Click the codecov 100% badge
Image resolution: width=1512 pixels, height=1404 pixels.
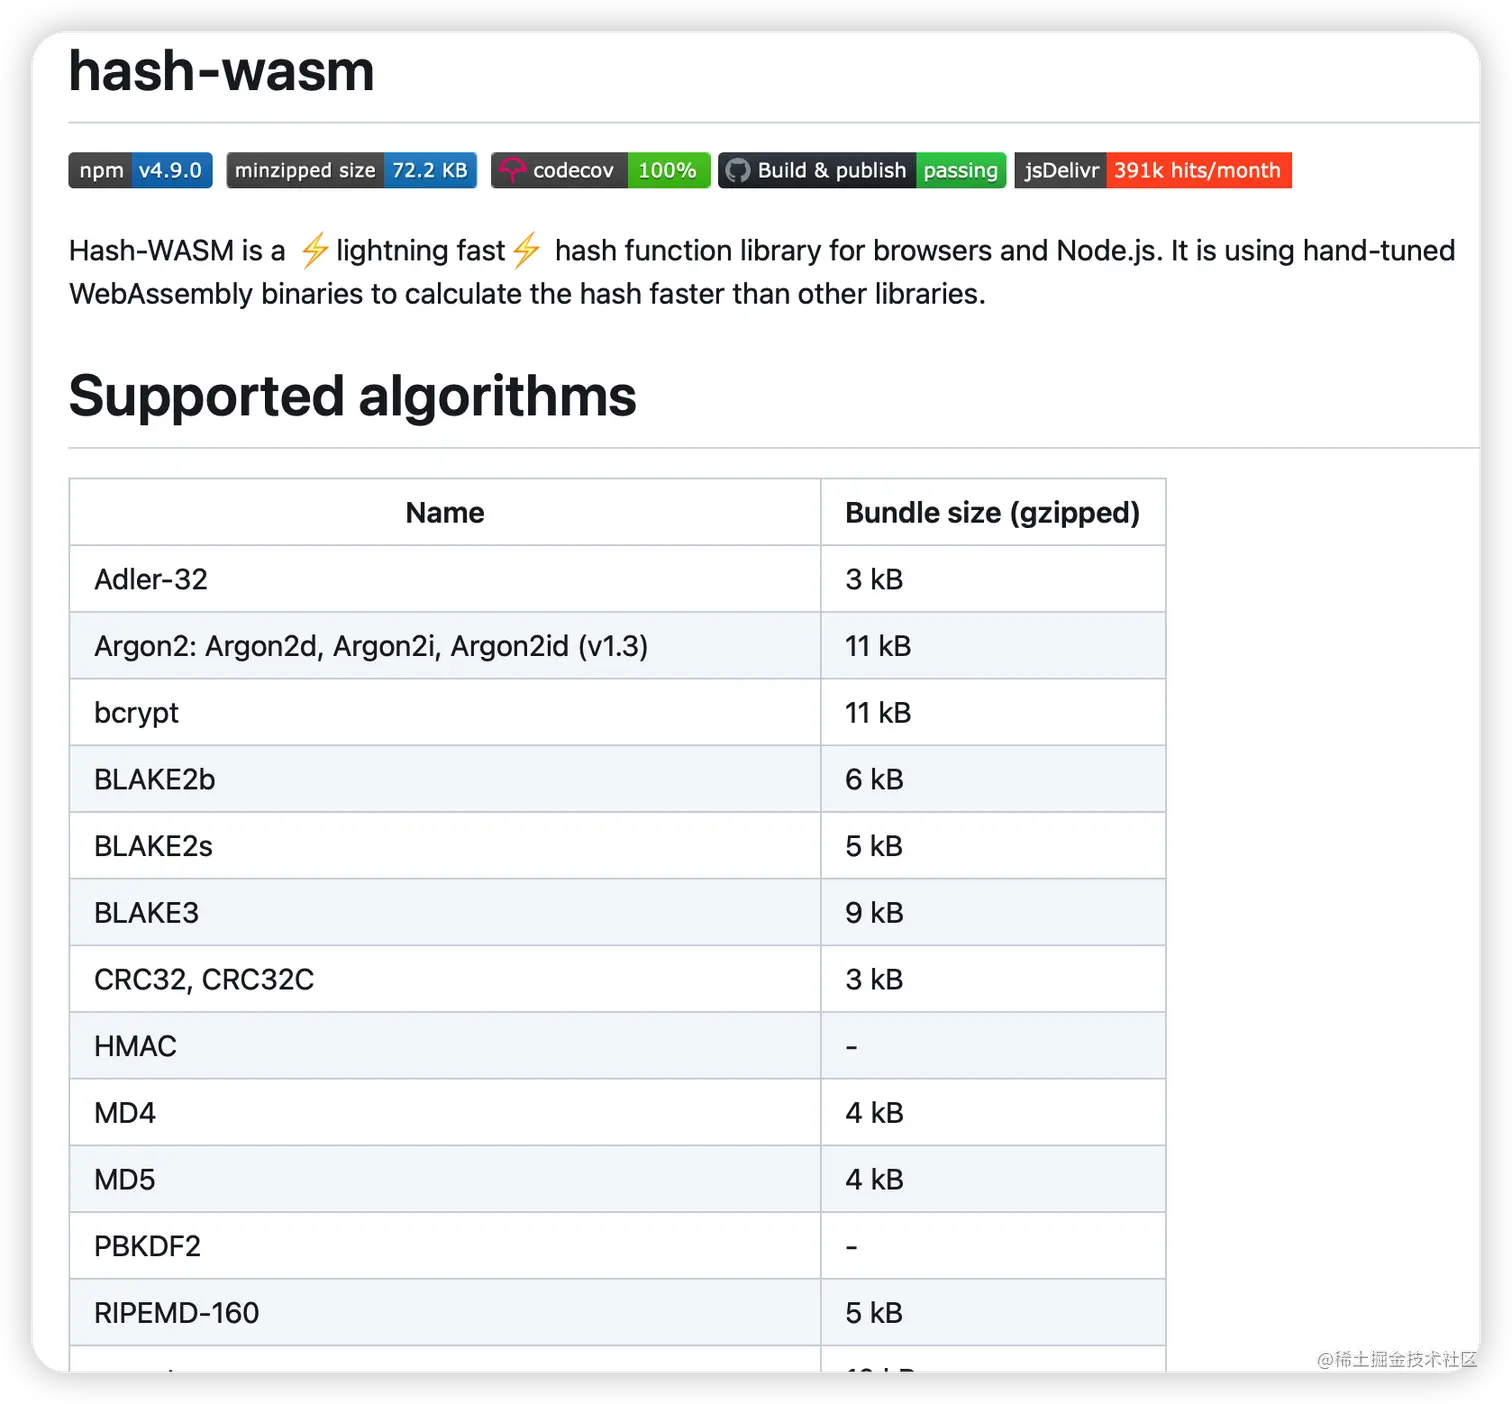tap(600, 170)
